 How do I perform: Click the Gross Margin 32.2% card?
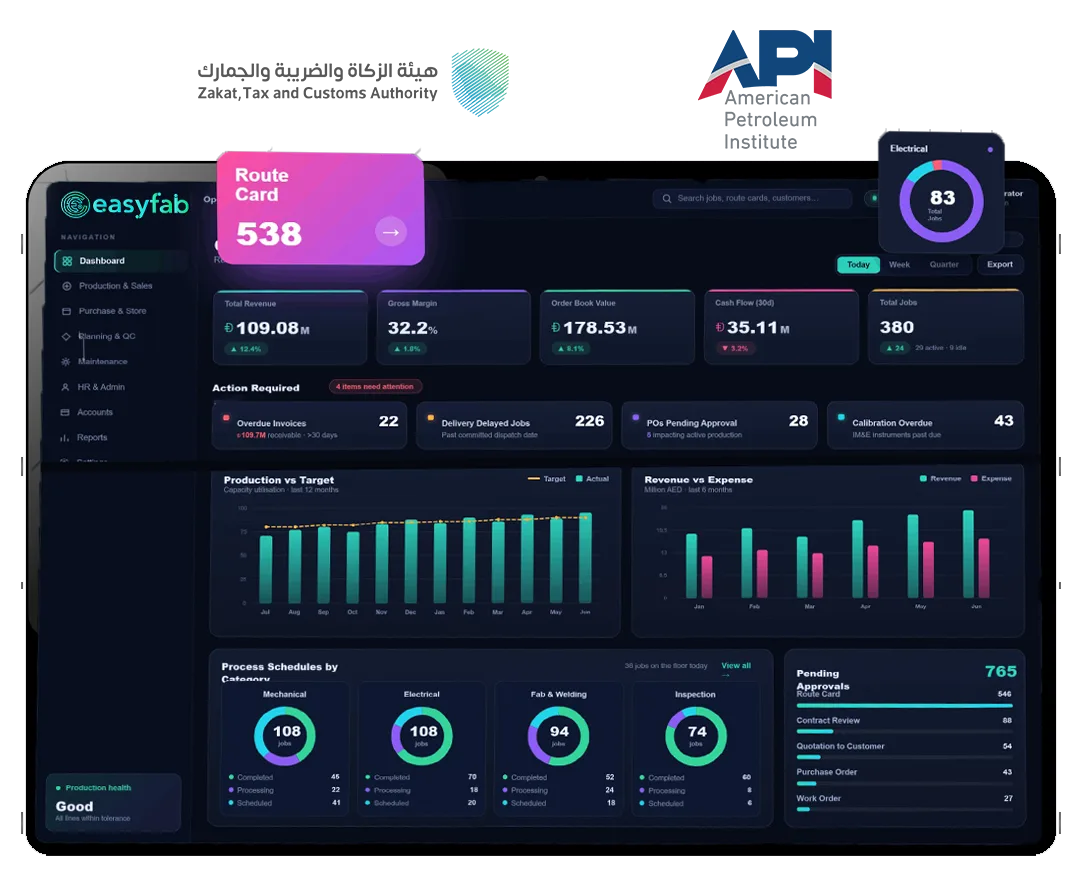point(454,328)
